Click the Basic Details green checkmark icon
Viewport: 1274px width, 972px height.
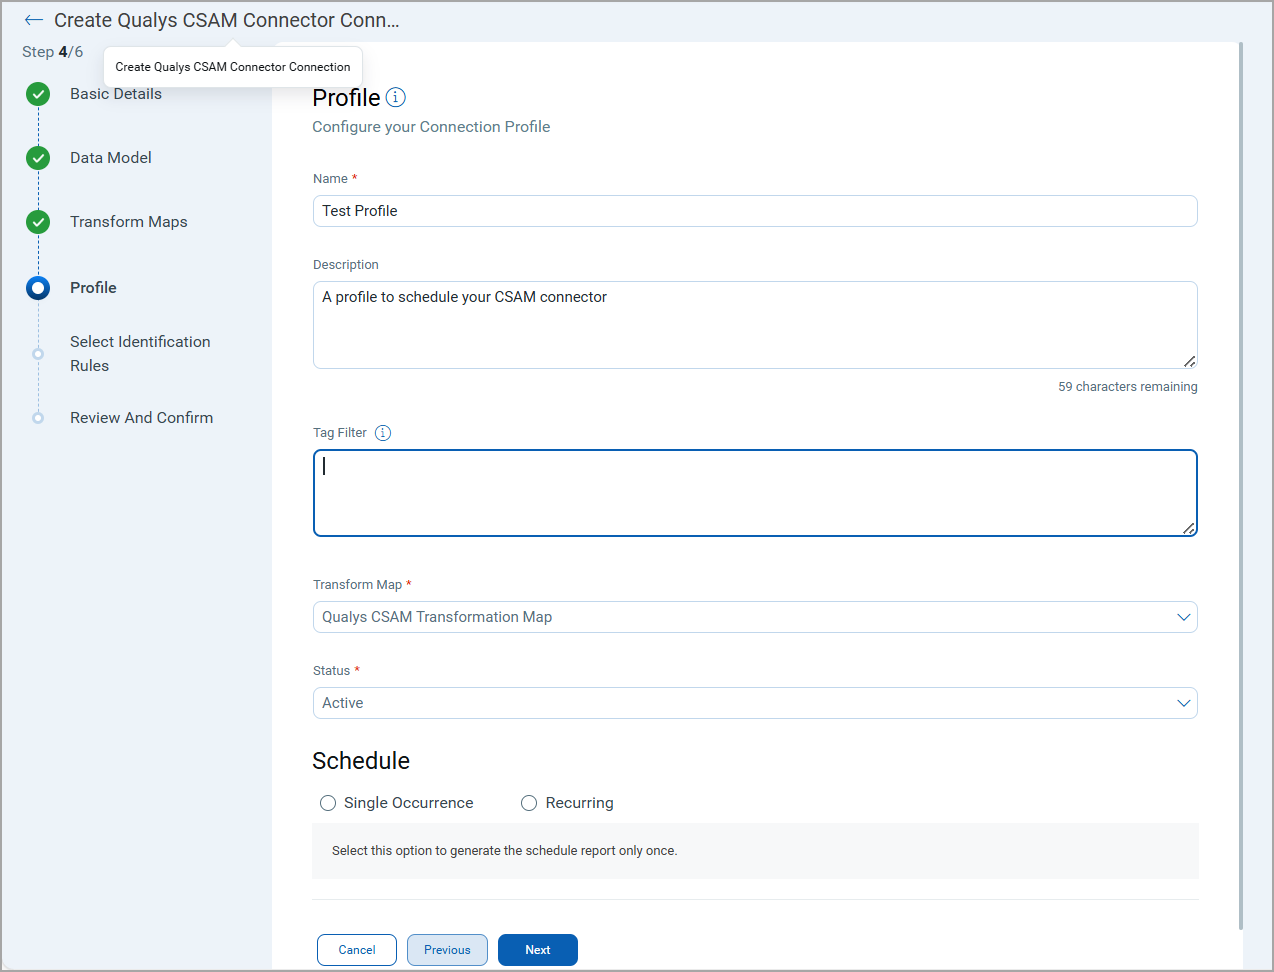pos(38,94)
